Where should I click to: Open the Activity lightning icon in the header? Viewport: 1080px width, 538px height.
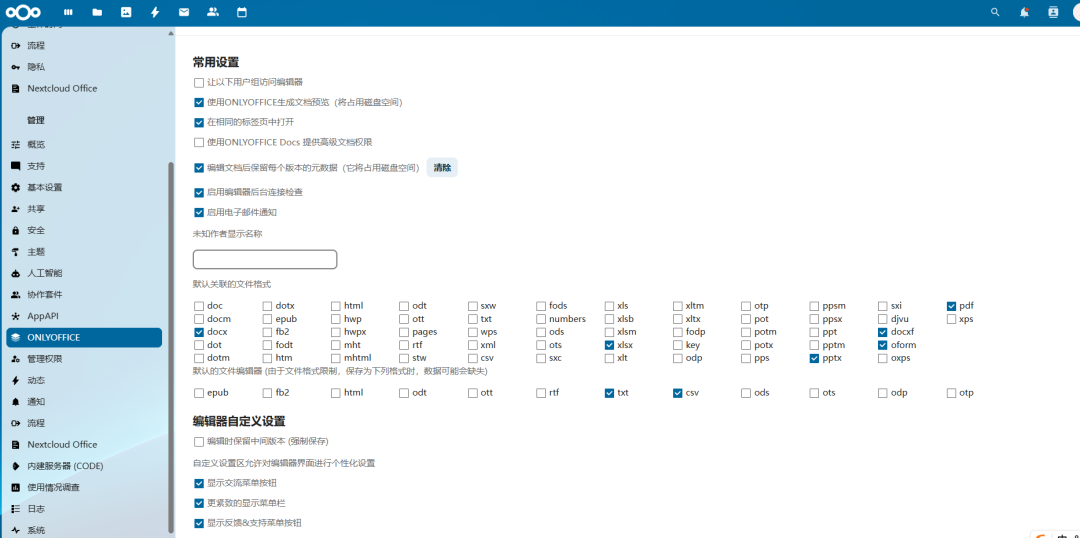(x=154, y=12)
